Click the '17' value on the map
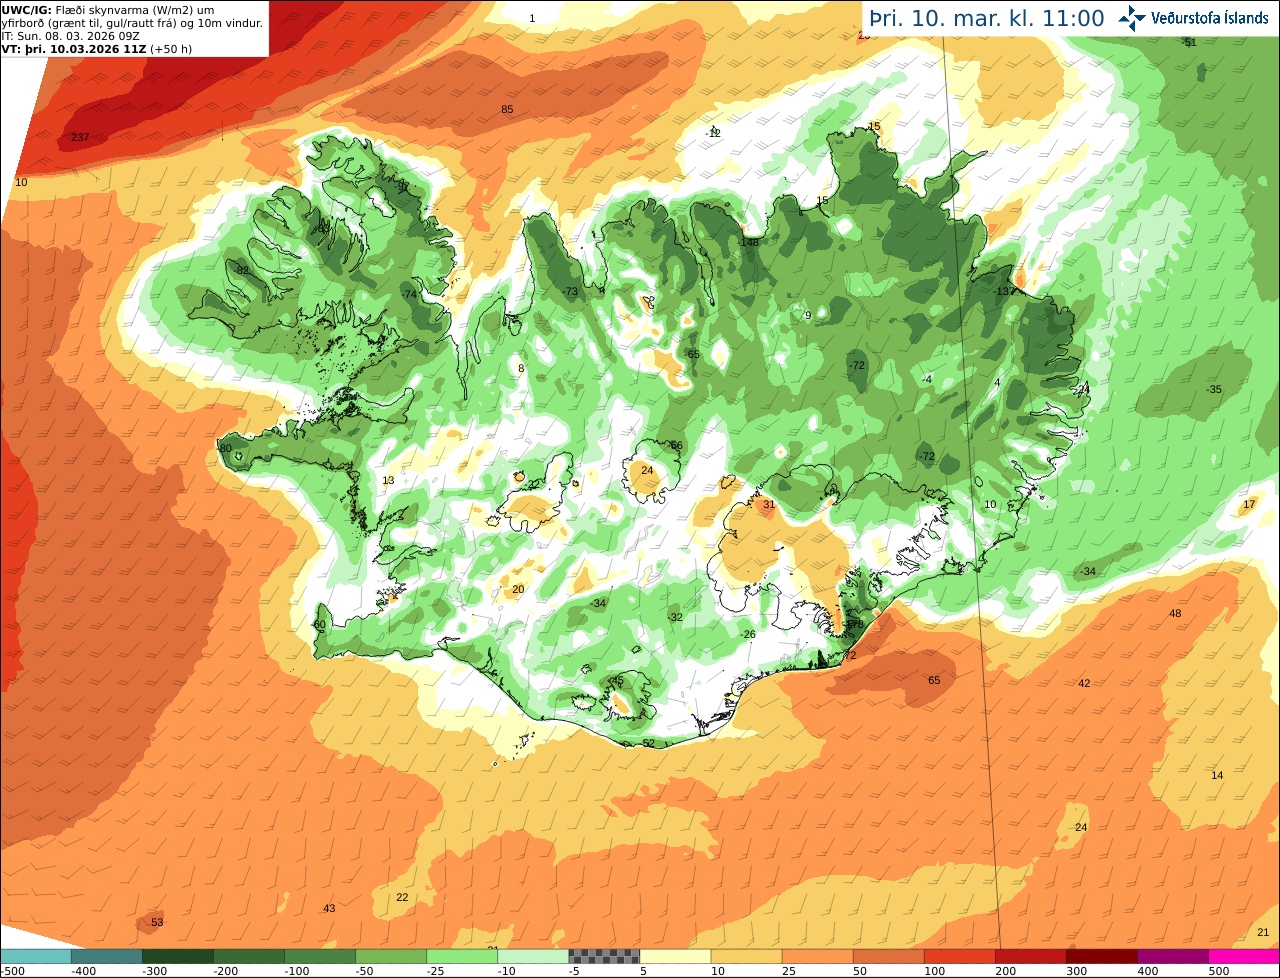The image size is (1280, 978). 1249,504
